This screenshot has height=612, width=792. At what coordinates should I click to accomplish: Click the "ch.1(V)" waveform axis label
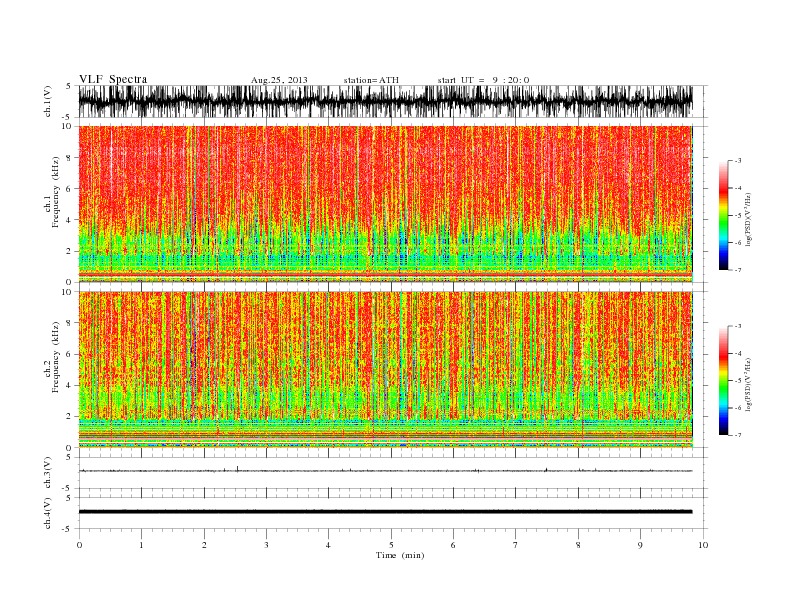pos(47,101)
